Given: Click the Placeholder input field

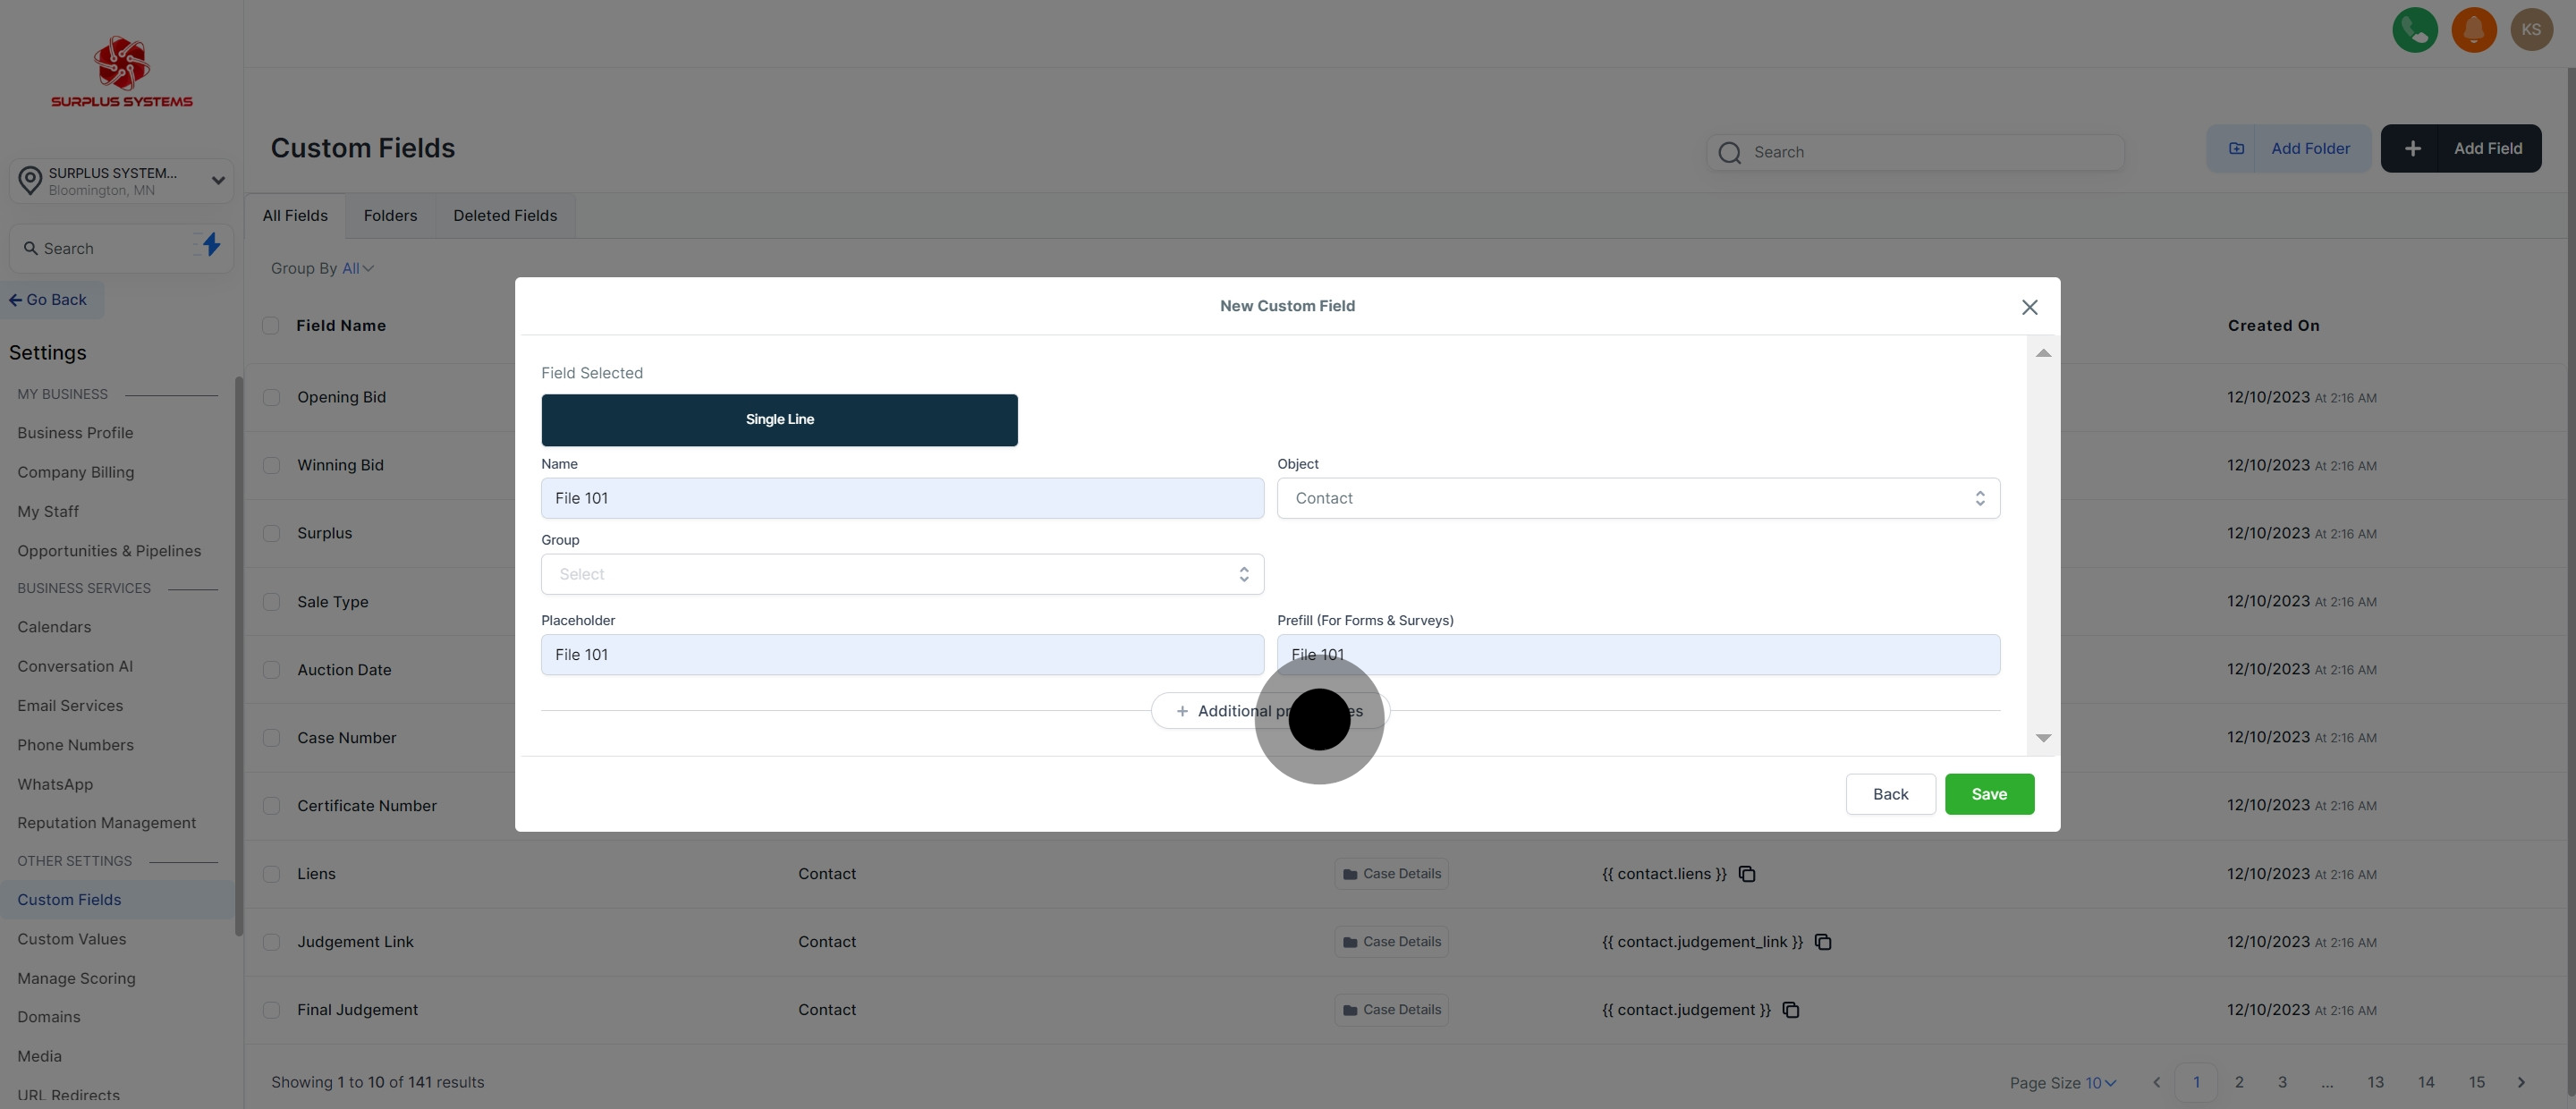Looking at the screenshot, I should tap(902, 655).
